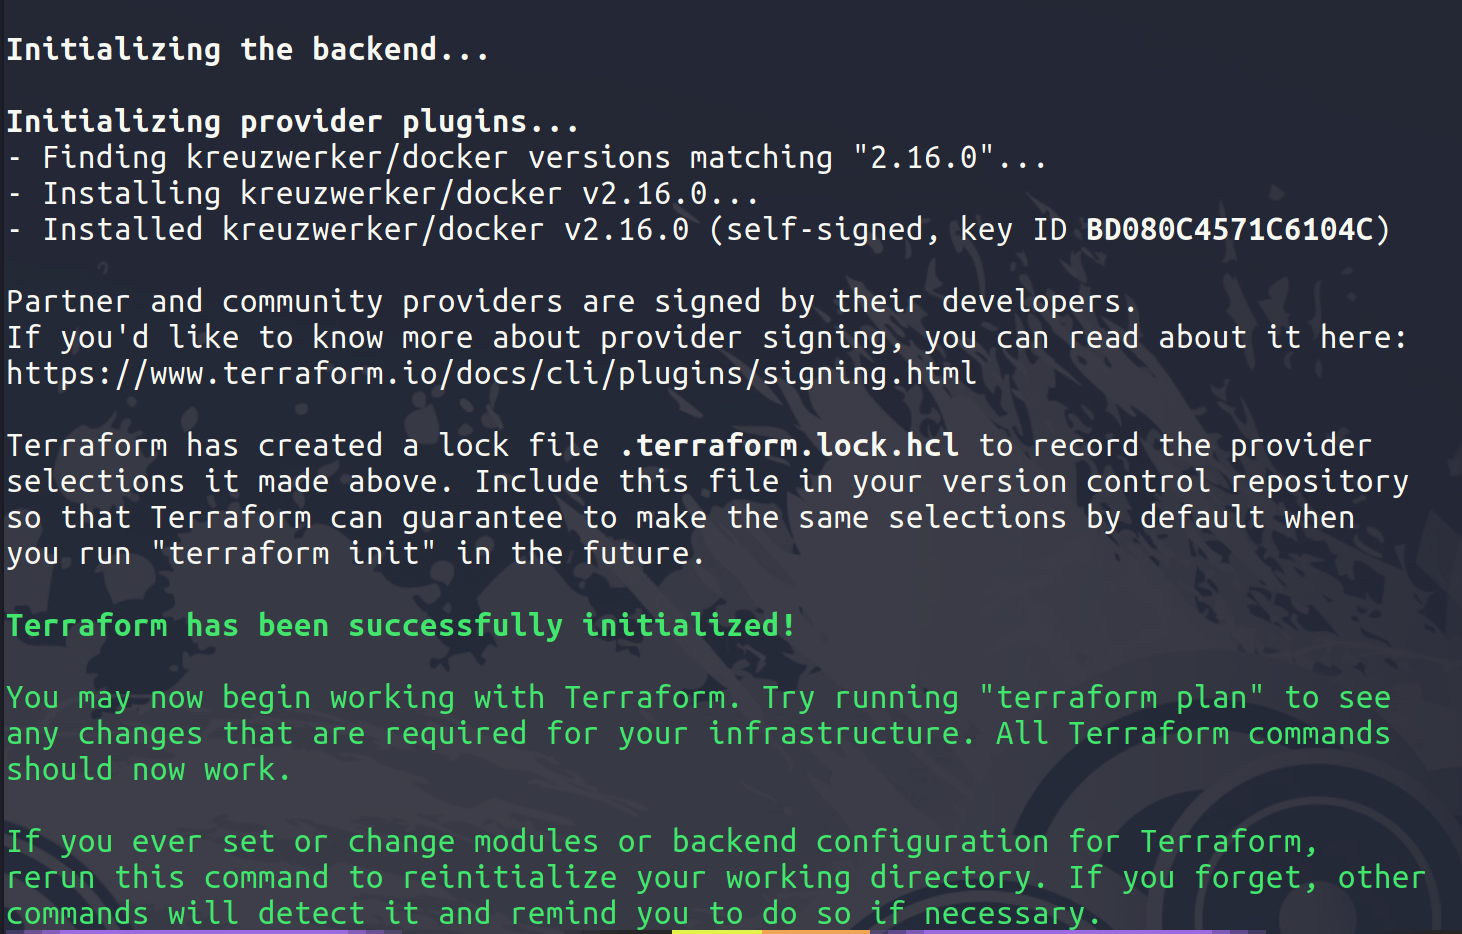Select the "Initializing provider plugins..." heading line
This screenshot has width=1462, height=934.
click(292, 122)
